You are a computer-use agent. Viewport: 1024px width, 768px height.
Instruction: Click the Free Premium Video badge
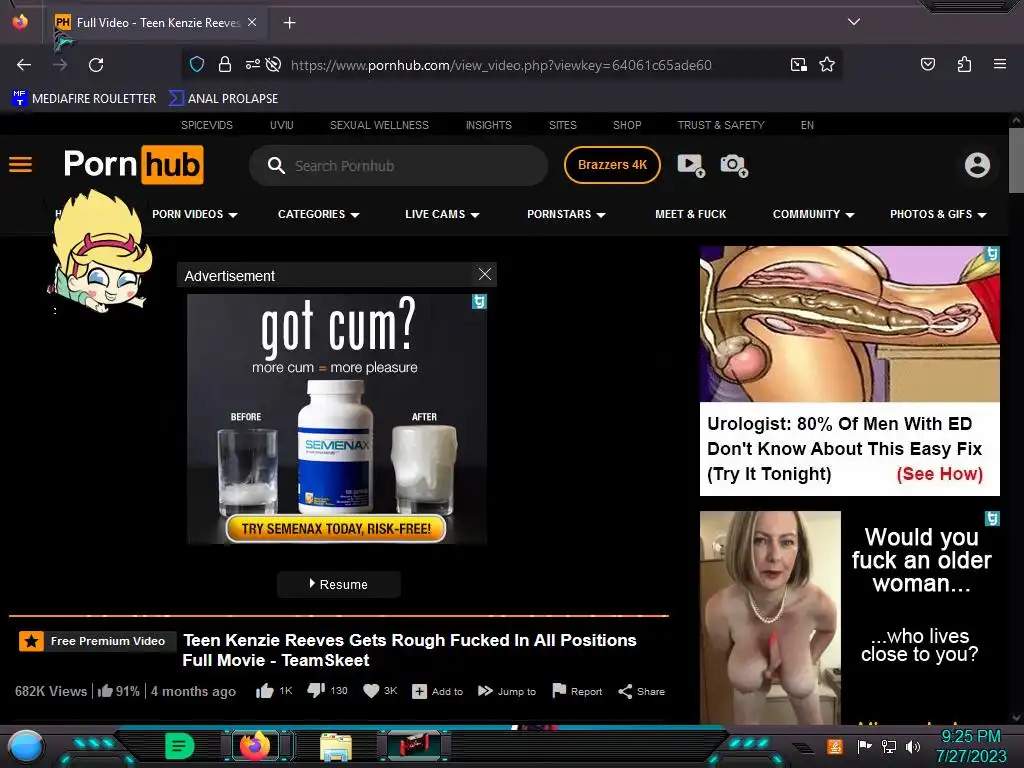tap(97, 641)
